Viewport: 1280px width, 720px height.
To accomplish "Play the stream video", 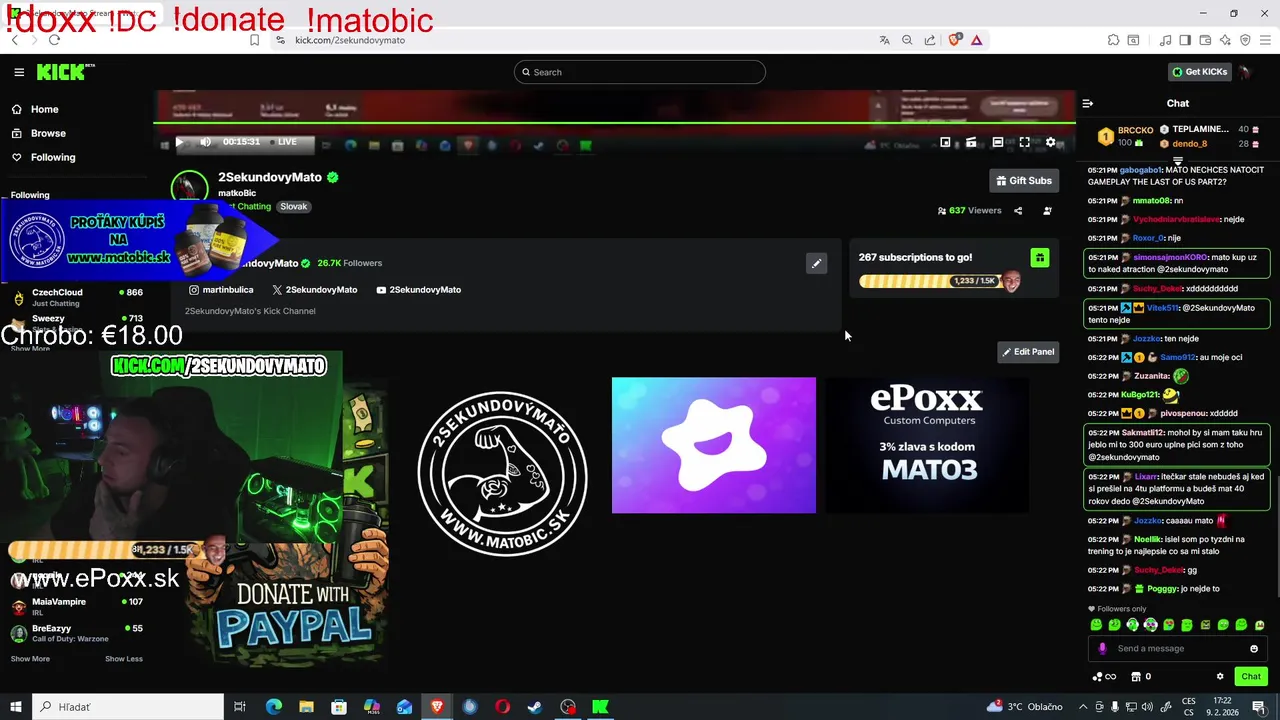I will point(180,142).
